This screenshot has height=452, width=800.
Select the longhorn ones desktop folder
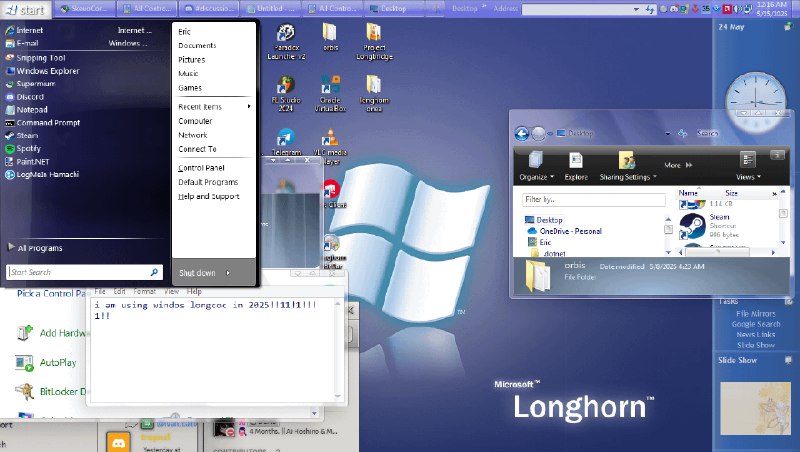pyautogui.click(x=374, y=94)
